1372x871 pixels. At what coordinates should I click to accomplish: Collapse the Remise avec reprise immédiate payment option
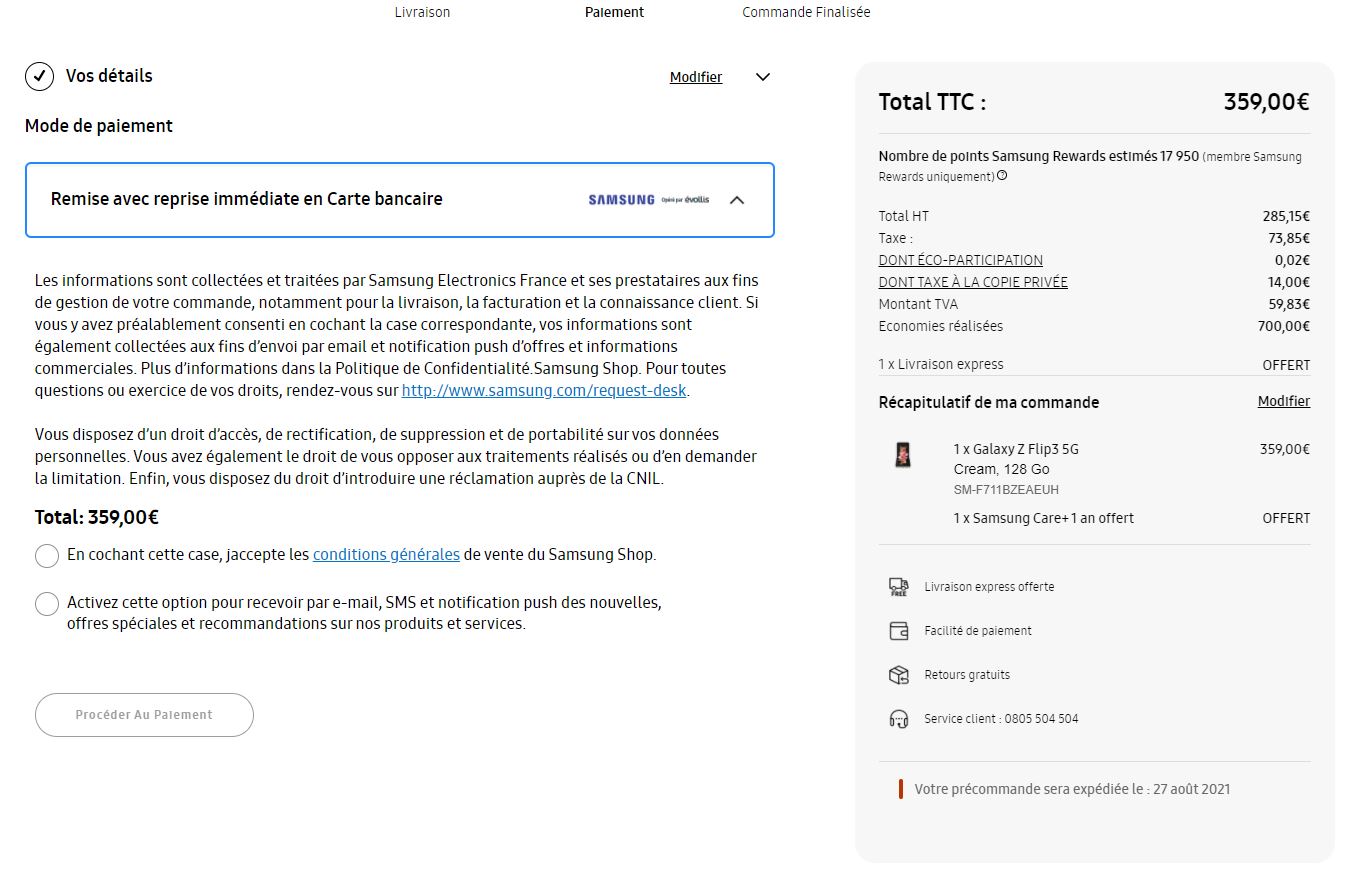pyautogui.click(x=737, y=200)
